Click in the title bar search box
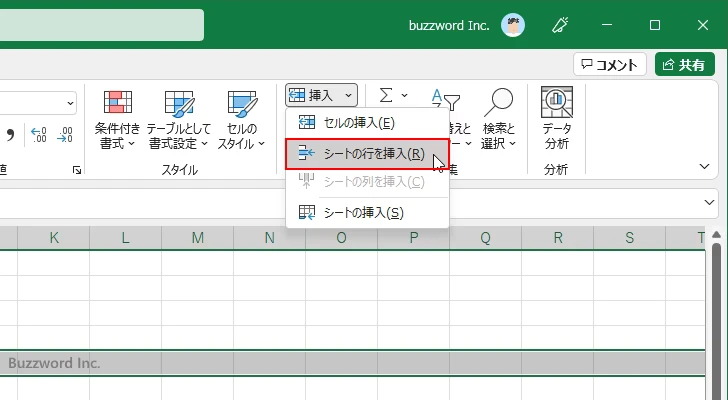728x400 pixels. coord(101,25)
